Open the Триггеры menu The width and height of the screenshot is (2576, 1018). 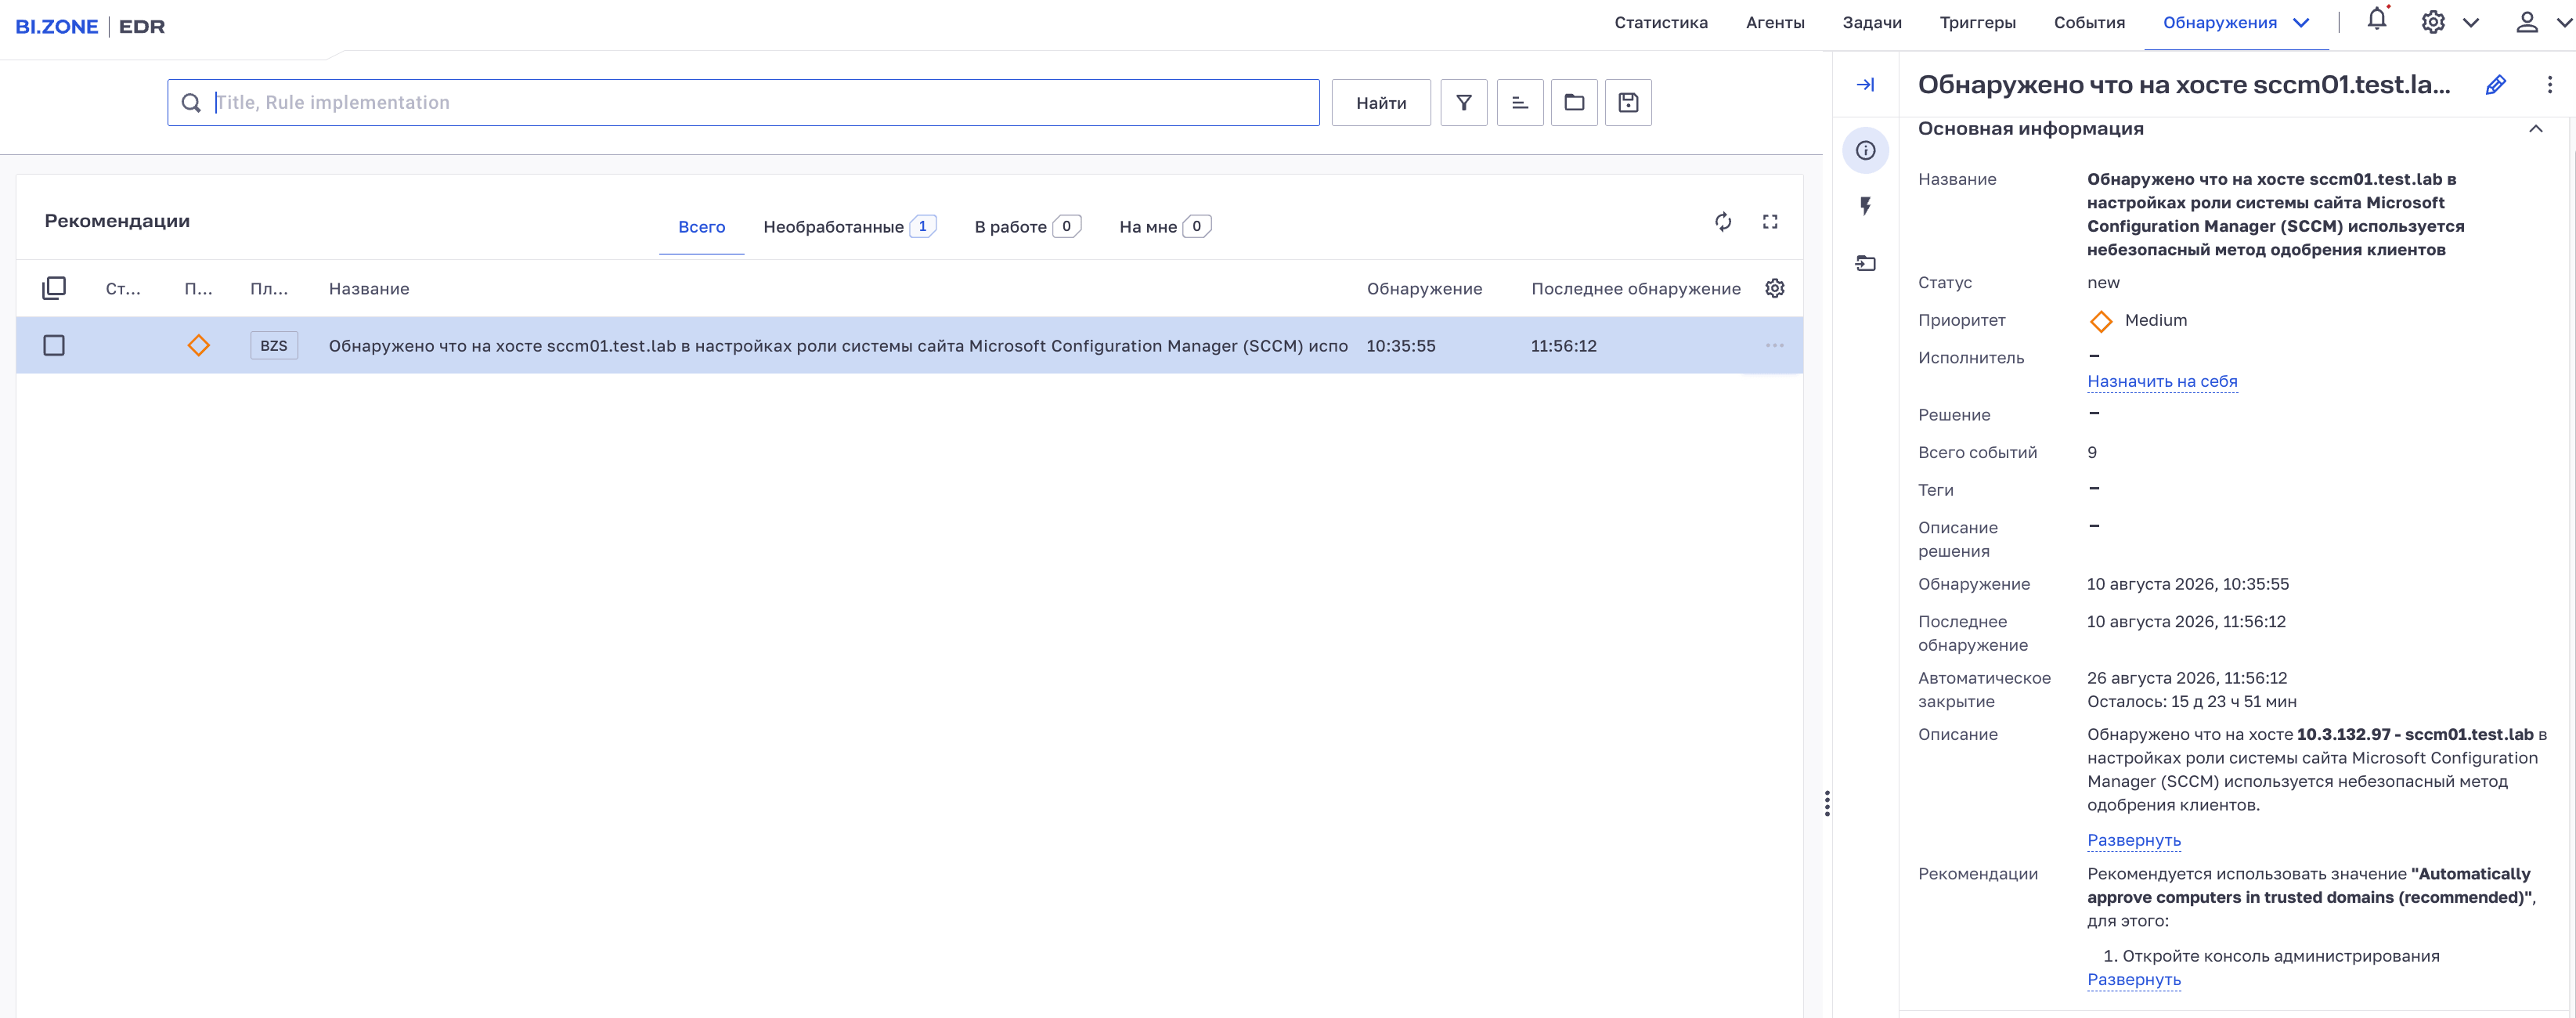tap(1977, 23)
